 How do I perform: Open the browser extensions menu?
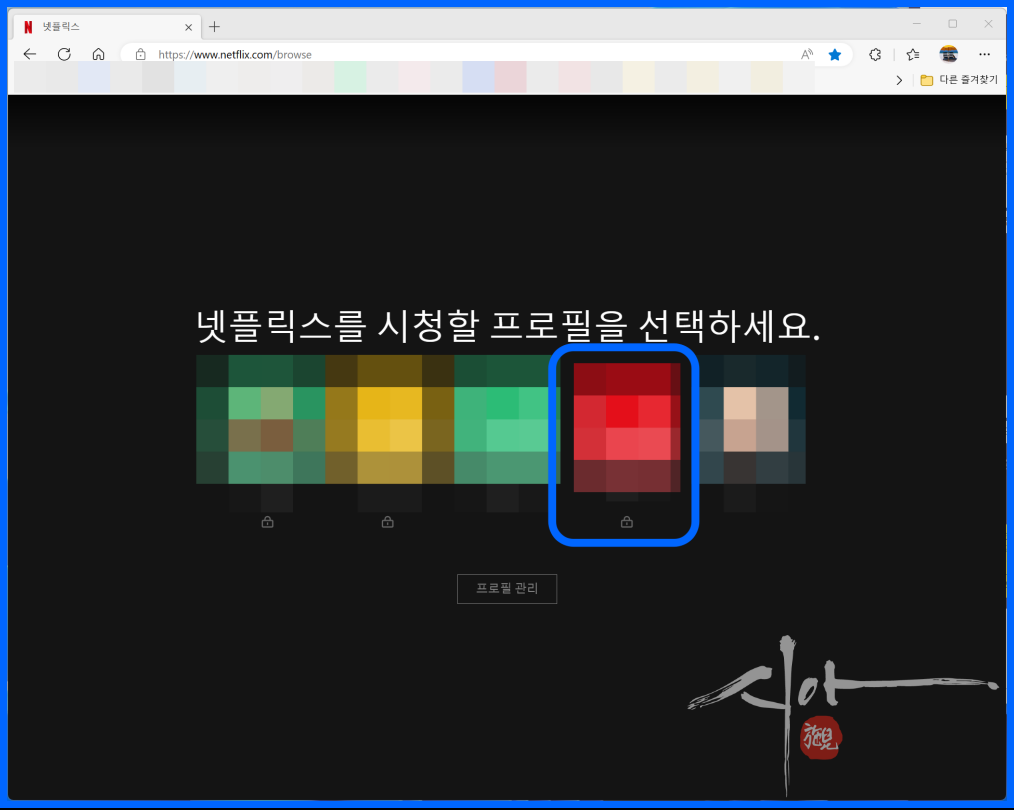[x=875, y=54]
